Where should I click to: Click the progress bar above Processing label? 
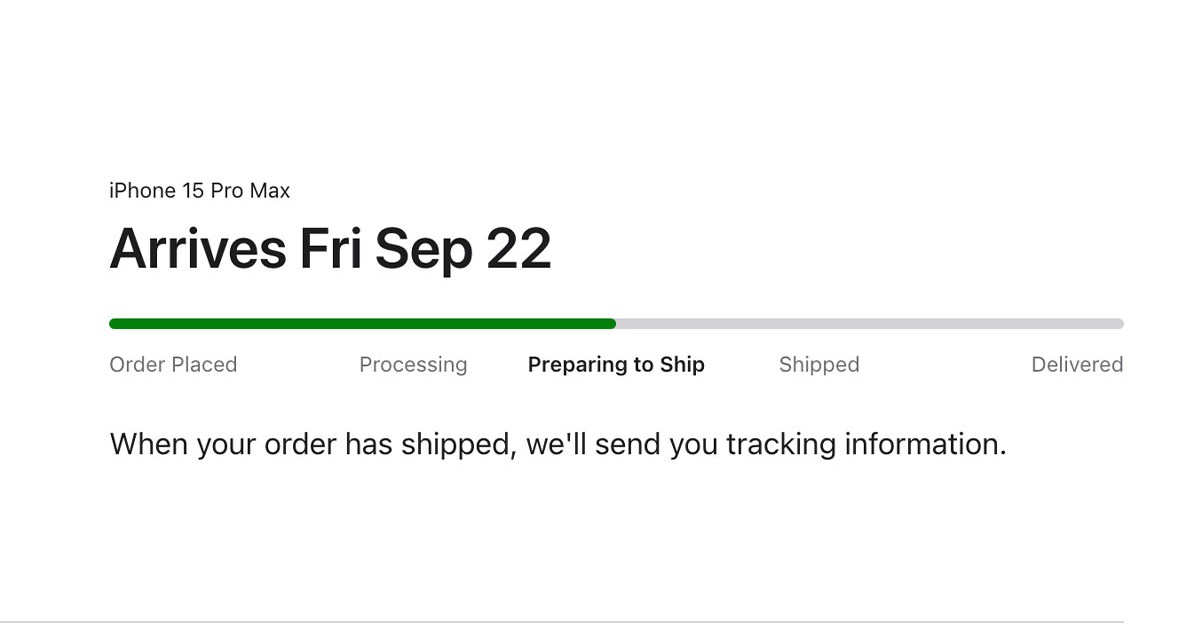click(x=413, y=322)
